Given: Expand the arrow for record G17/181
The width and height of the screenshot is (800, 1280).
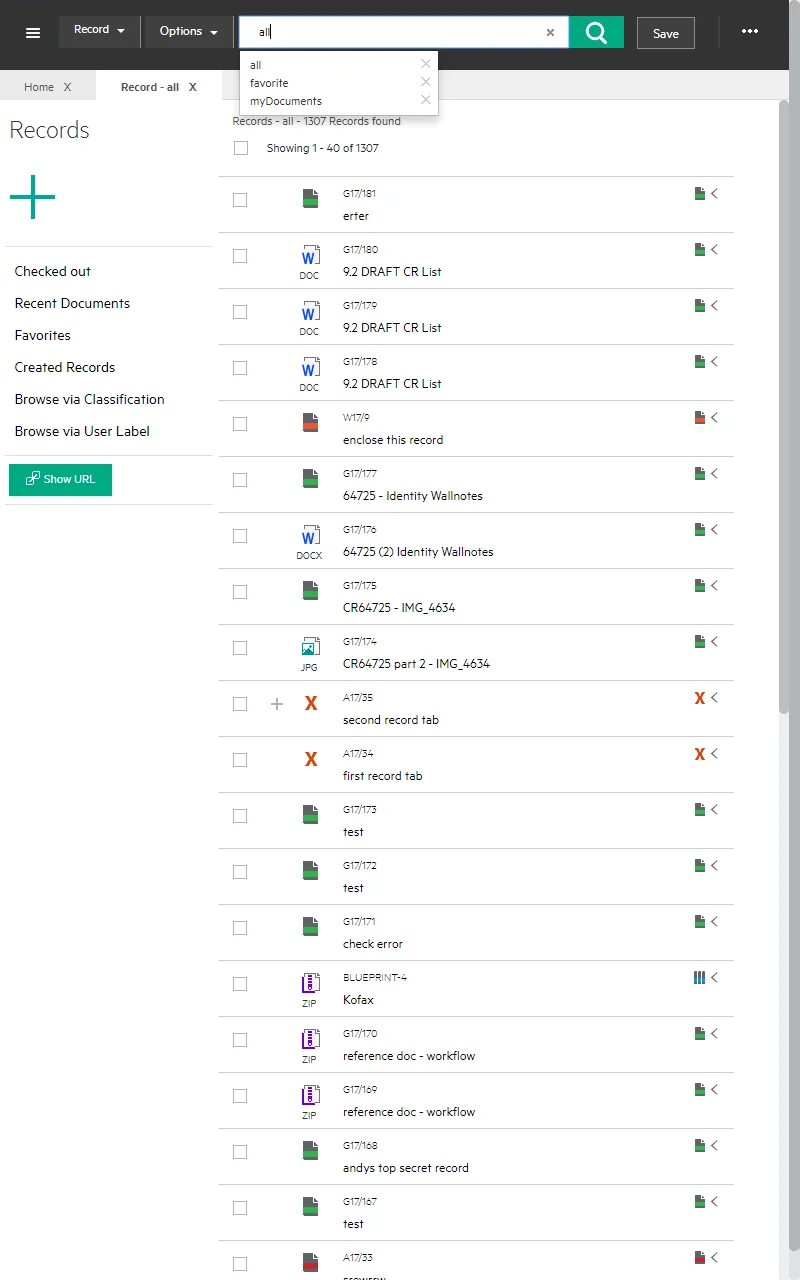Looking at the screenshot, I should (714, 194).
